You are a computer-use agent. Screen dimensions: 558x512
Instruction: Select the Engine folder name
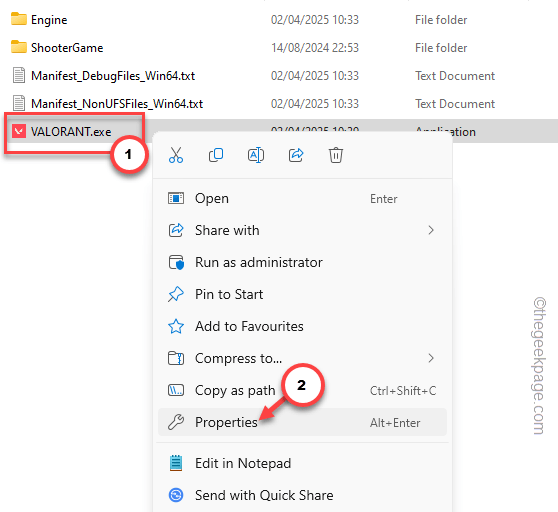click(x=49, y=20)
